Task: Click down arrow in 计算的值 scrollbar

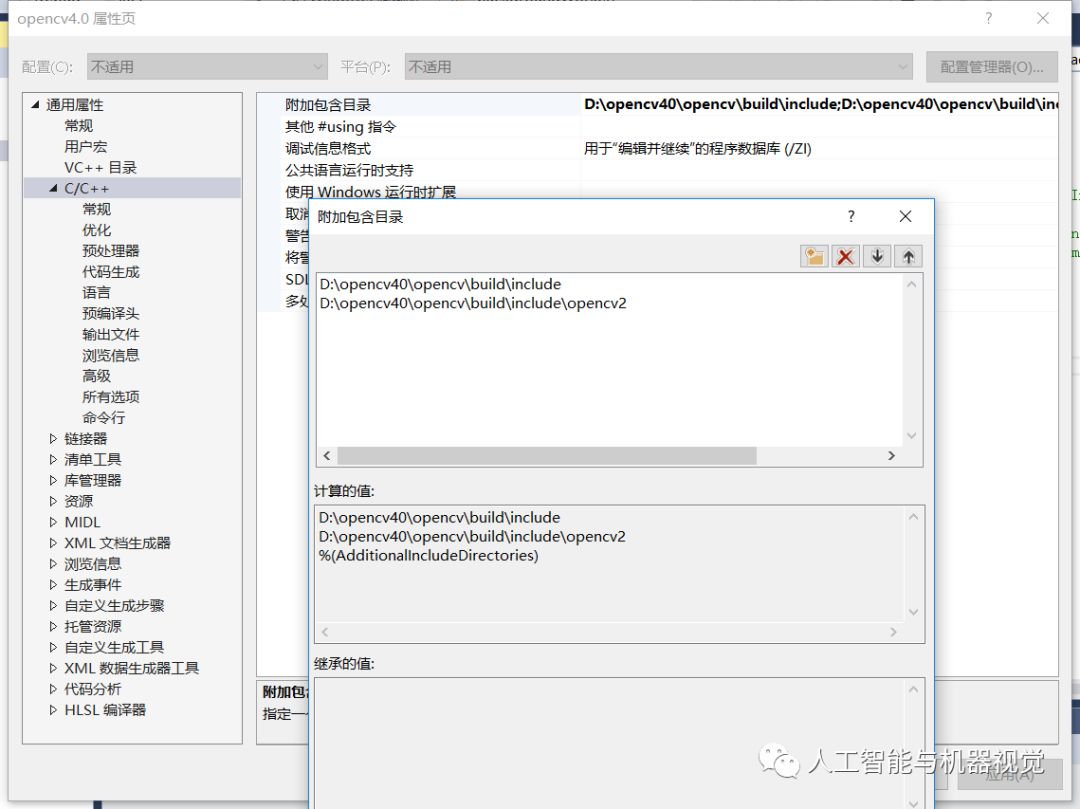Action: [913, 612]
